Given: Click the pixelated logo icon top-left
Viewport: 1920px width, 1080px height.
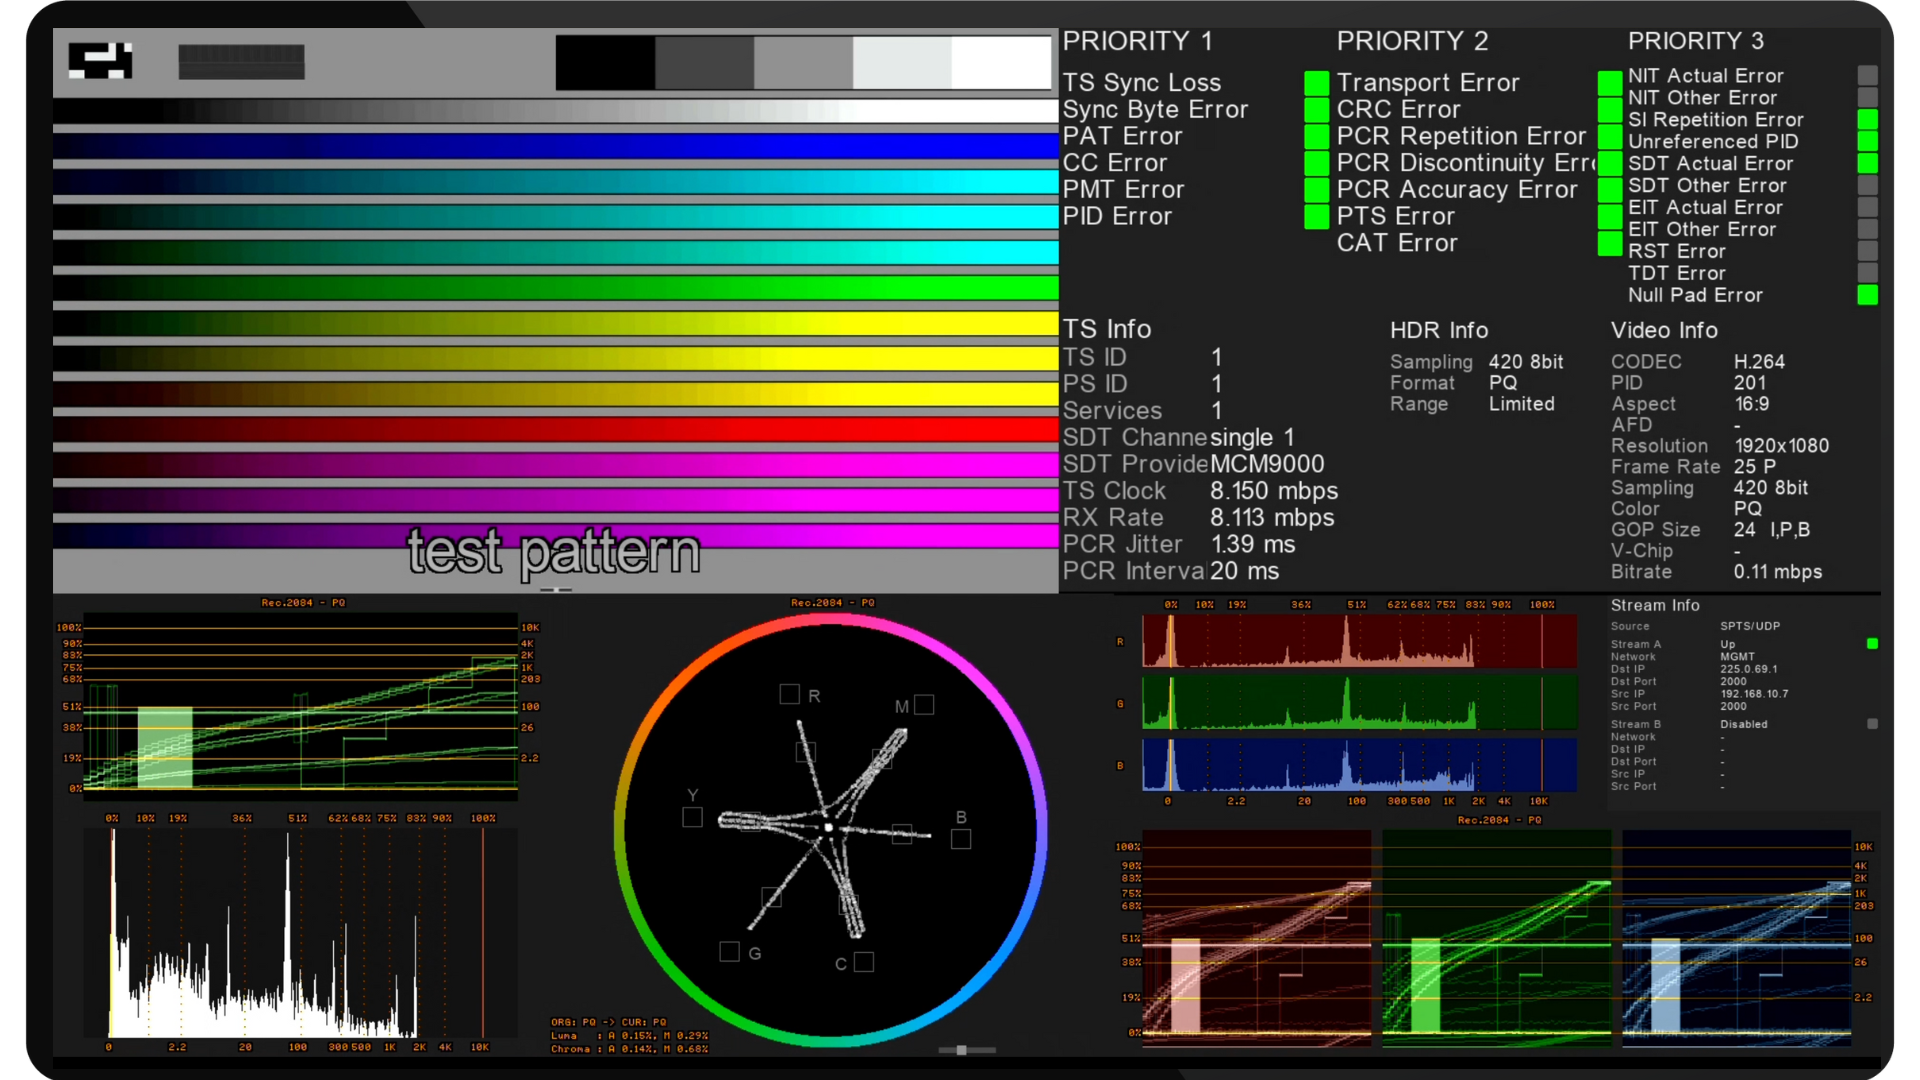Looking at the screenshot, I should 100,60.
